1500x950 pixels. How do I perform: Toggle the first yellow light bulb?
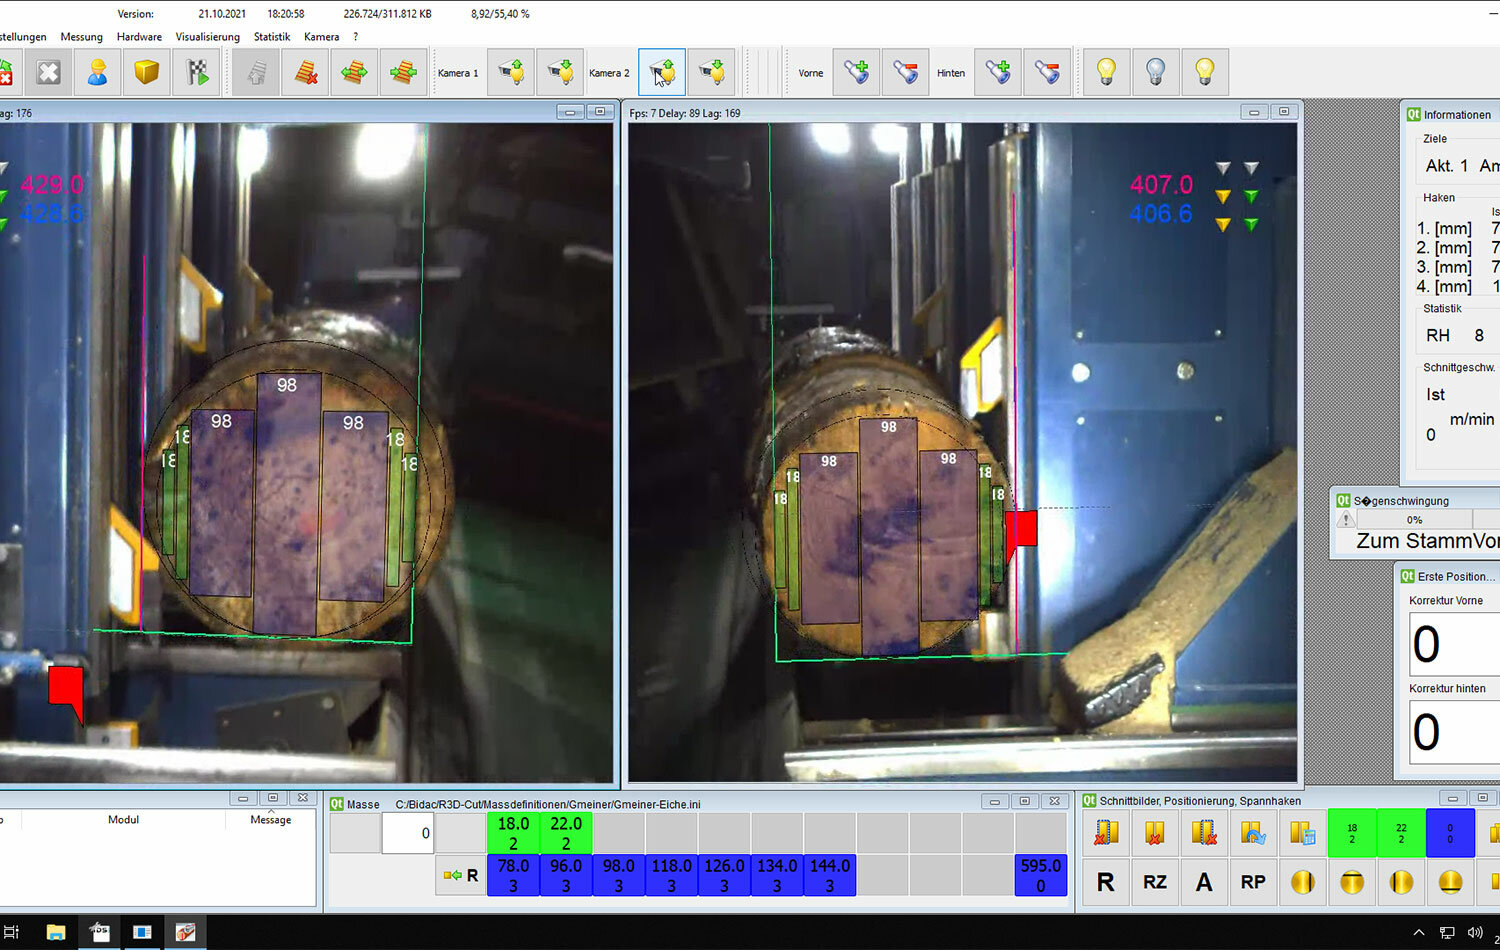point(1107,72)
